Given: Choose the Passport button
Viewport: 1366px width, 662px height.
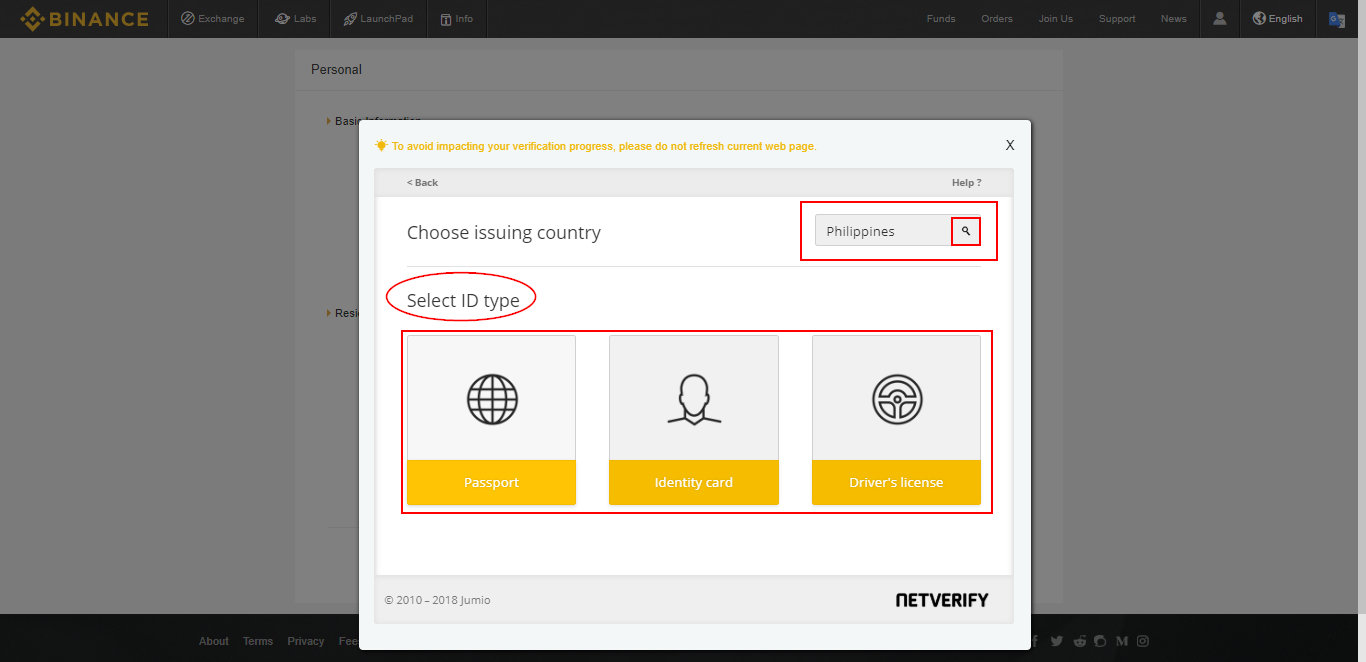Looking at the screenshot, I should [x=492, y=482].
